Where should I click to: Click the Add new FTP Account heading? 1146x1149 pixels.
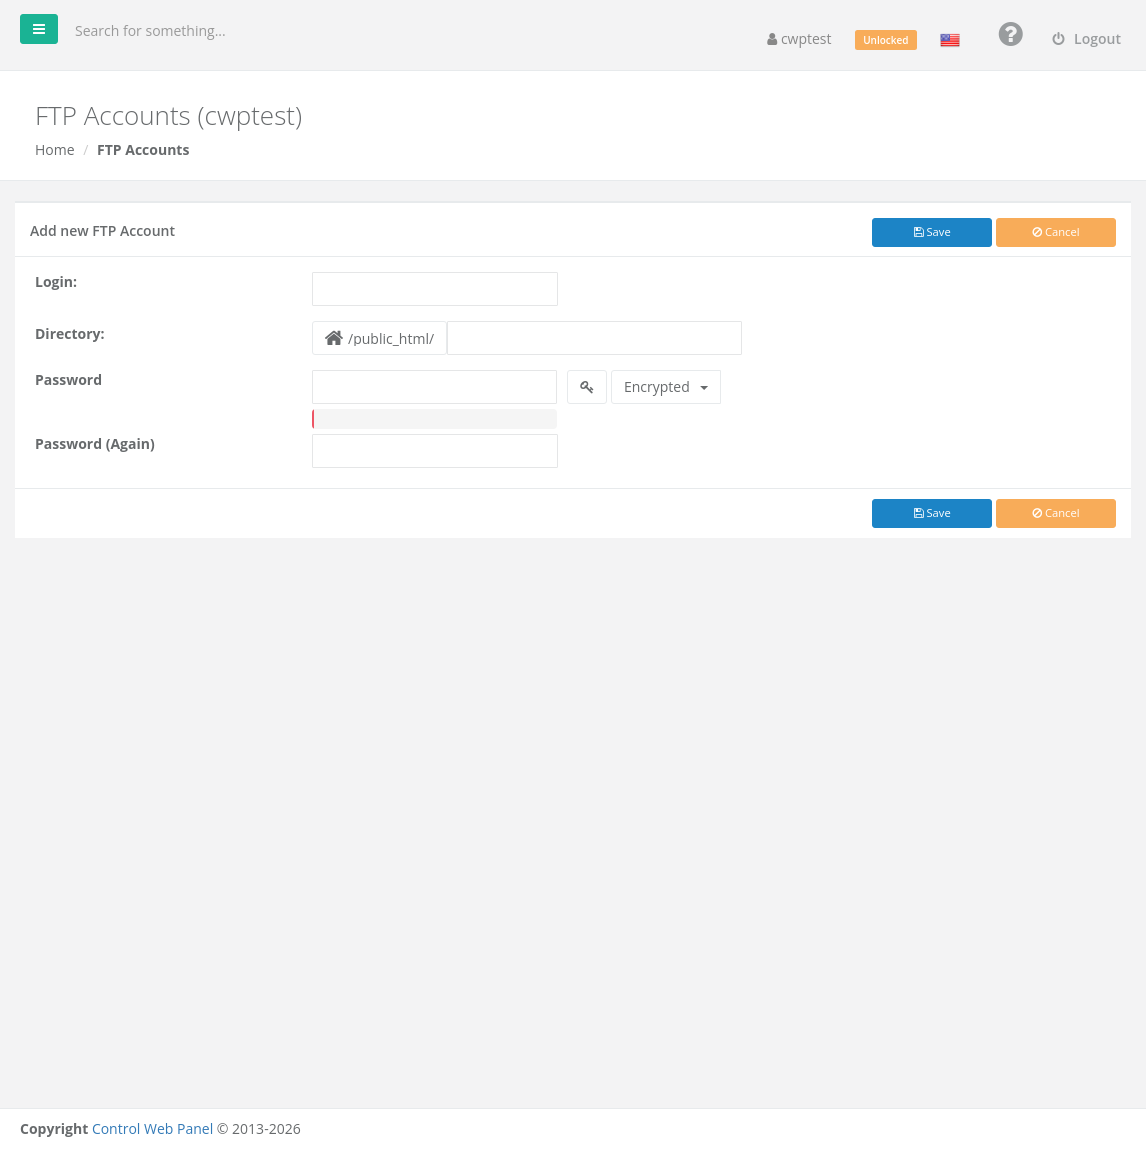(103, 231)
